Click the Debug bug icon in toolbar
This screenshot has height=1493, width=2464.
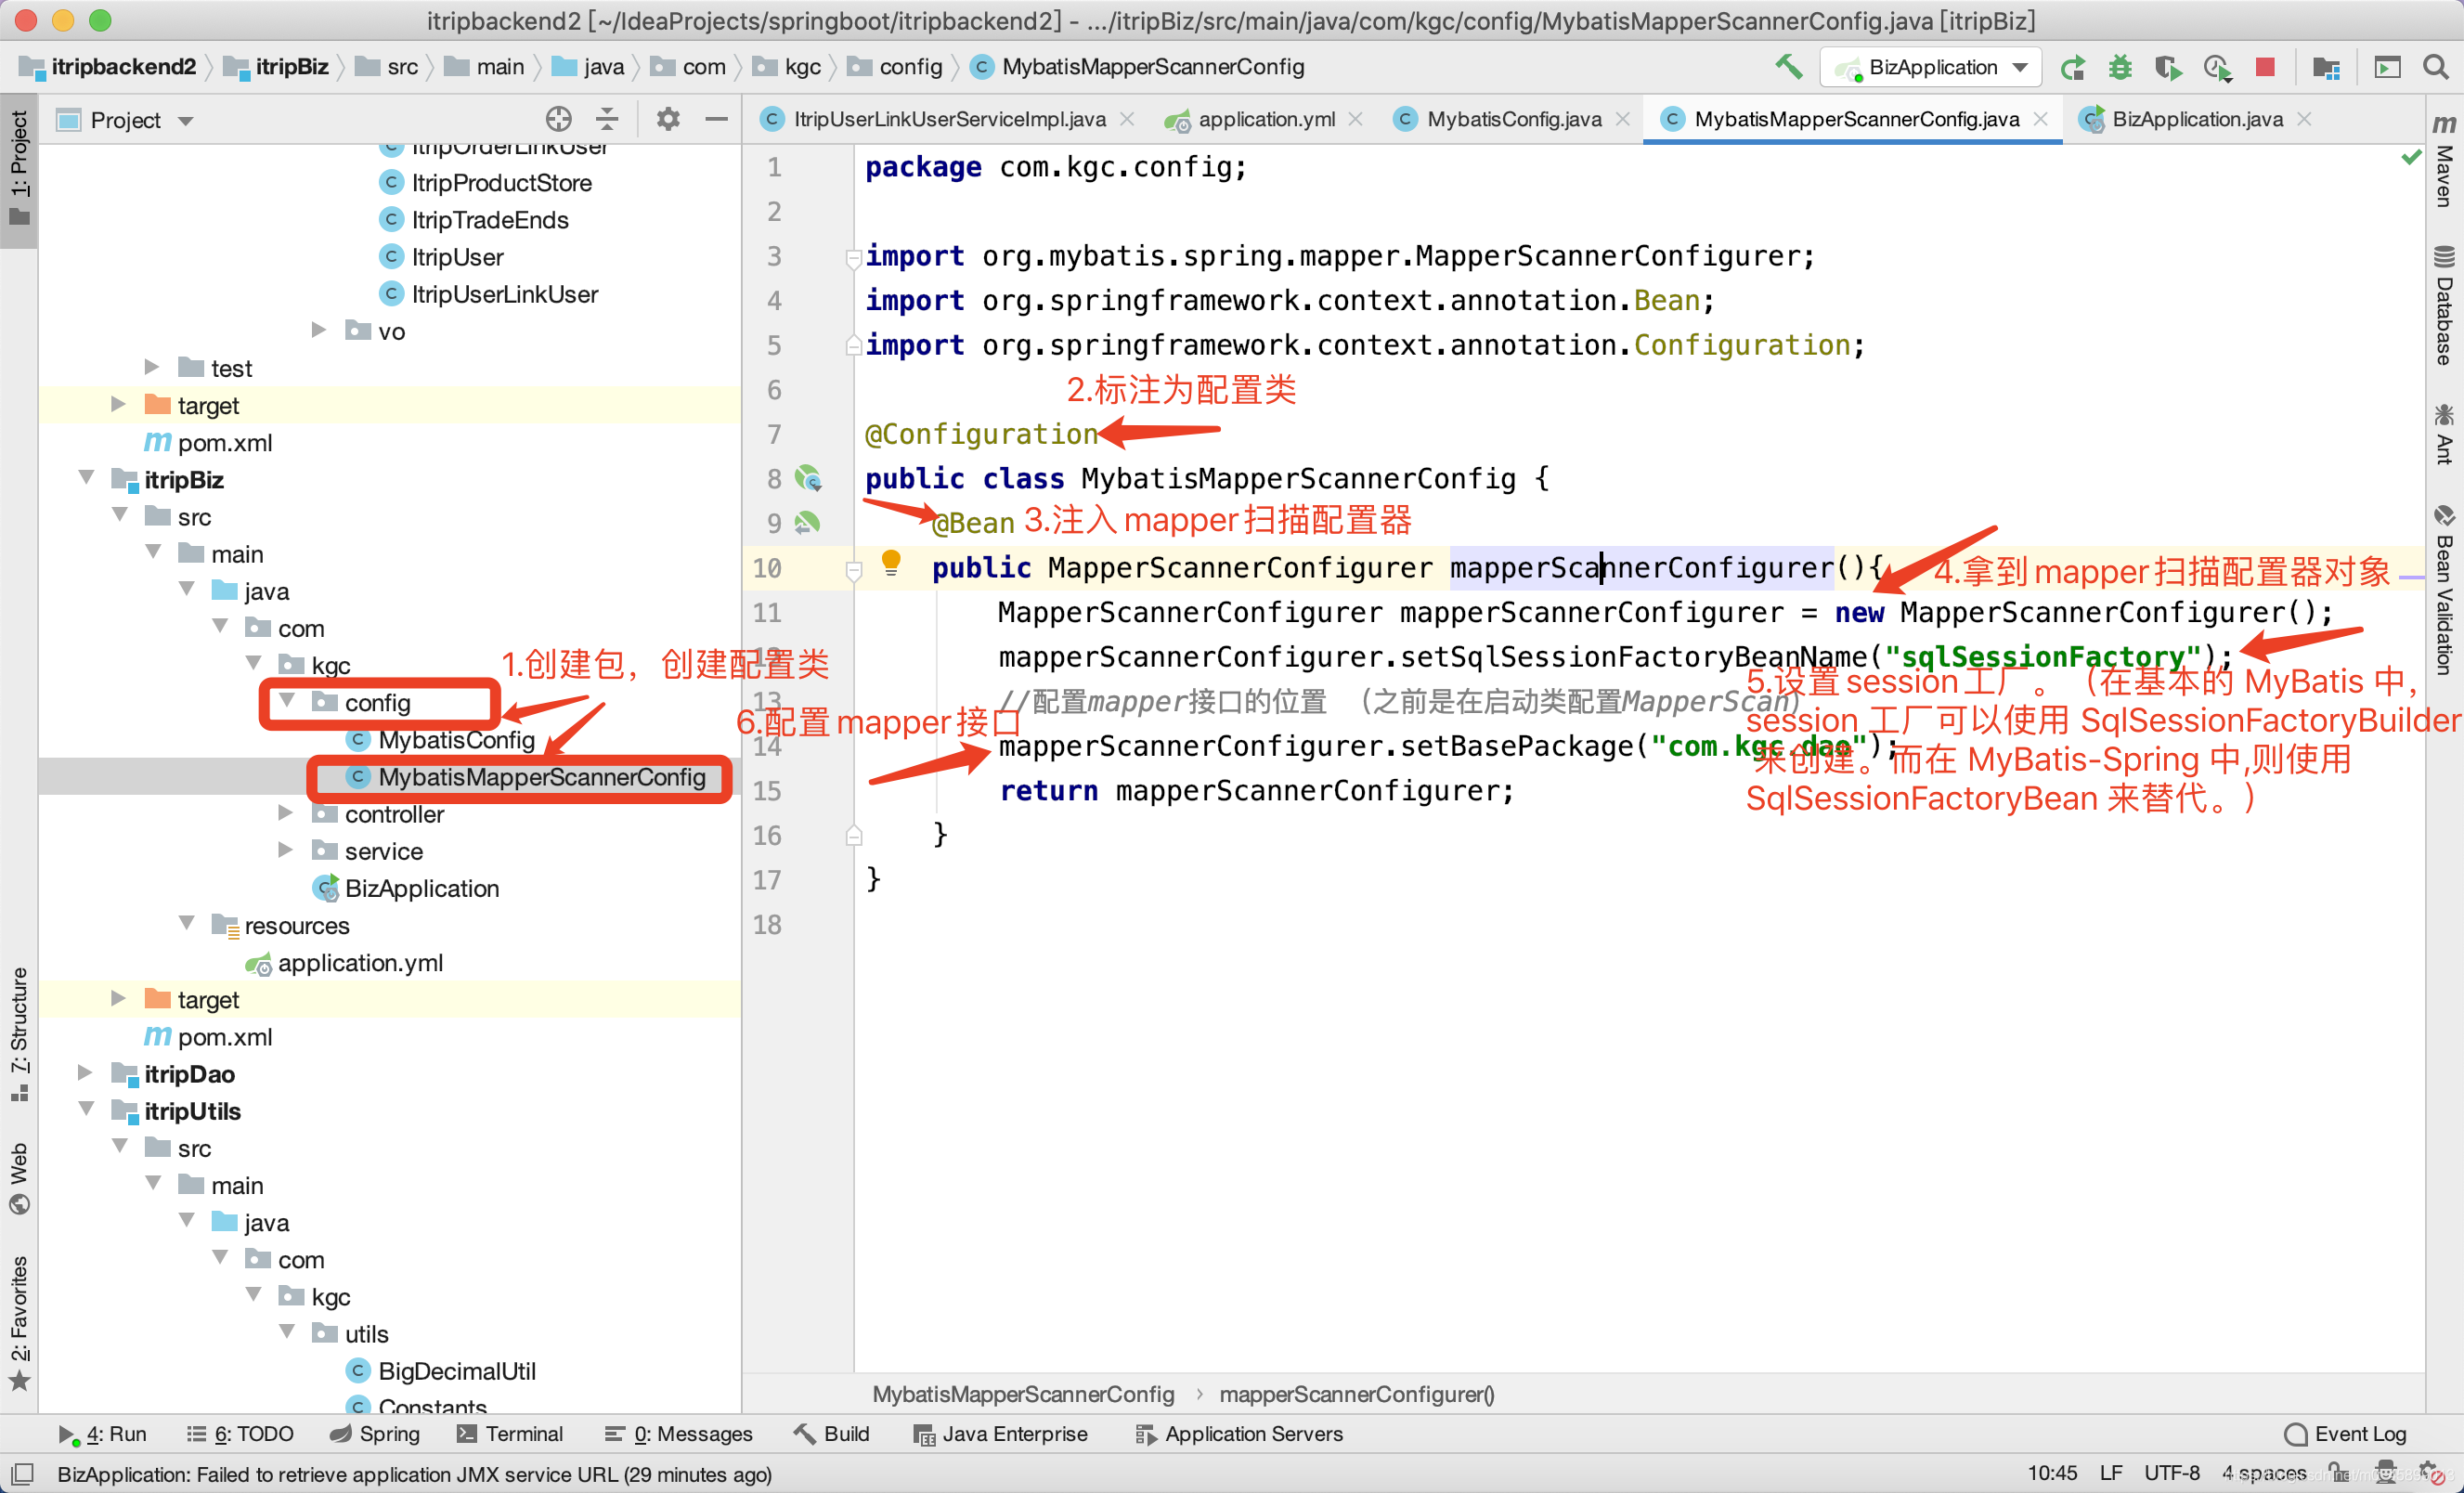pyautogui.click(x=2120, y=67)
